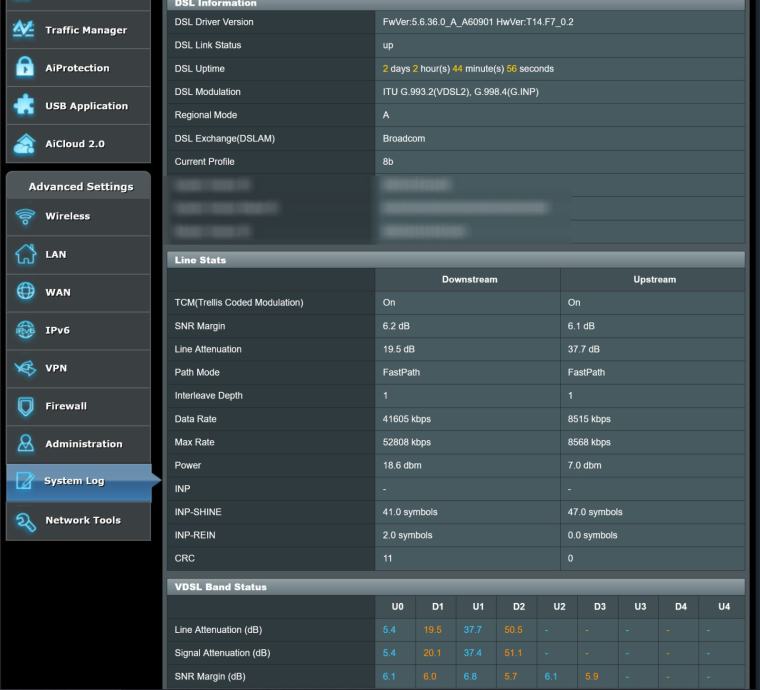The image size is (760, 690).
Task: Open AiCloud 2.0 cloud icon
Action: point(23,144)
